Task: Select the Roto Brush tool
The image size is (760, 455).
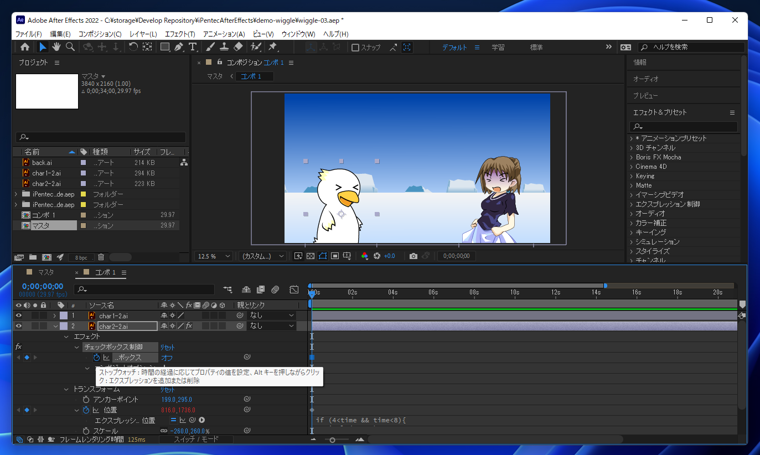Action: tap(255, 47)
